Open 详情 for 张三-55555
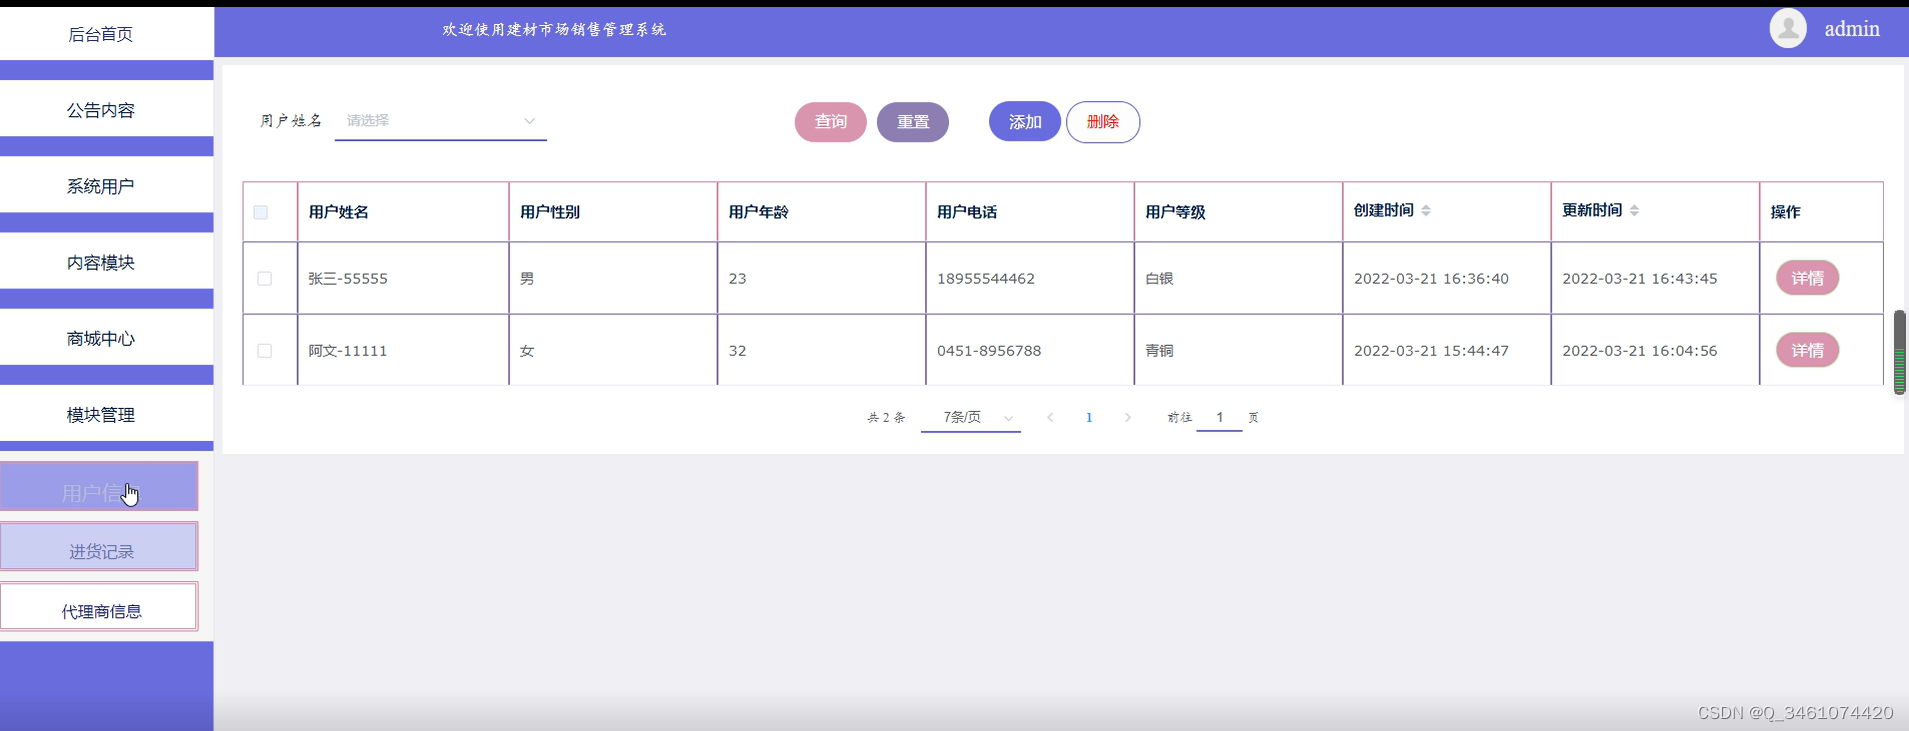Viewport: 1909px width, 731px height. (x=1808, y=278)
